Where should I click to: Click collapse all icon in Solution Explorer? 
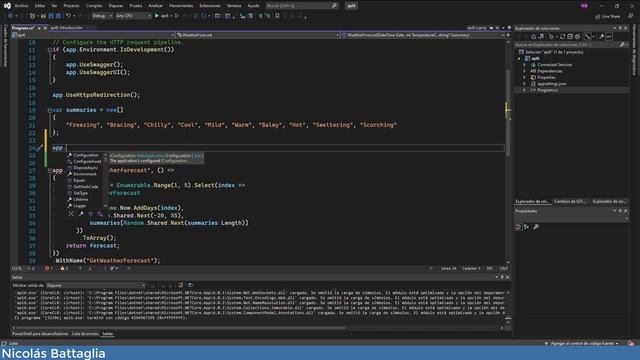point(570,37)
